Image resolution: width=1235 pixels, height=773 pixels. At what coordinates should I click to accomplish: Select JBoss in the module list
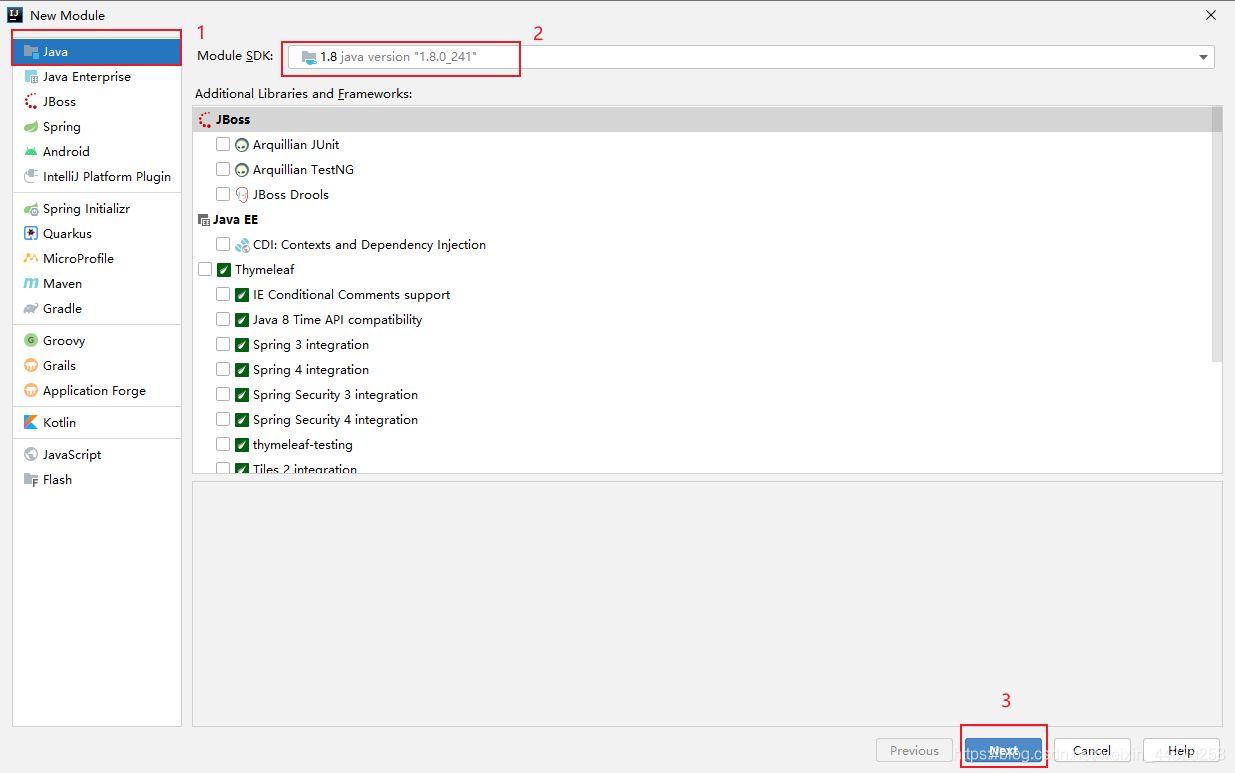coord(97,101)
